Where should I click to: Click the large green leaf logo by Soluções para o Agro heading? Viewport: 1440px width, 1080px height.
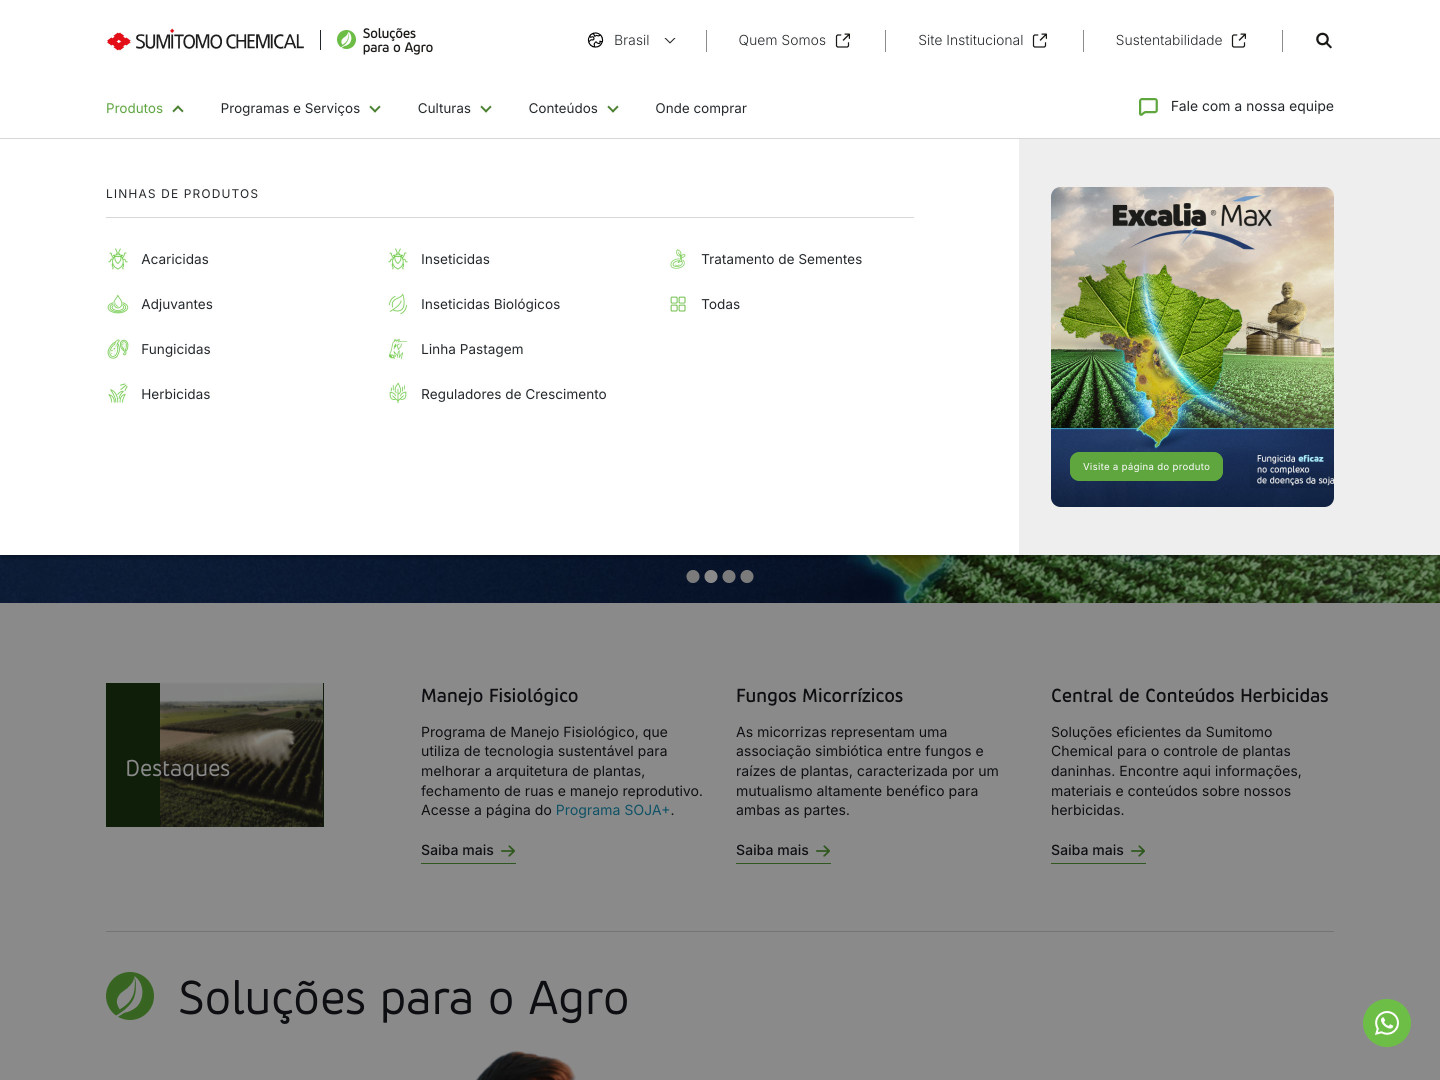tap(130, 996)
